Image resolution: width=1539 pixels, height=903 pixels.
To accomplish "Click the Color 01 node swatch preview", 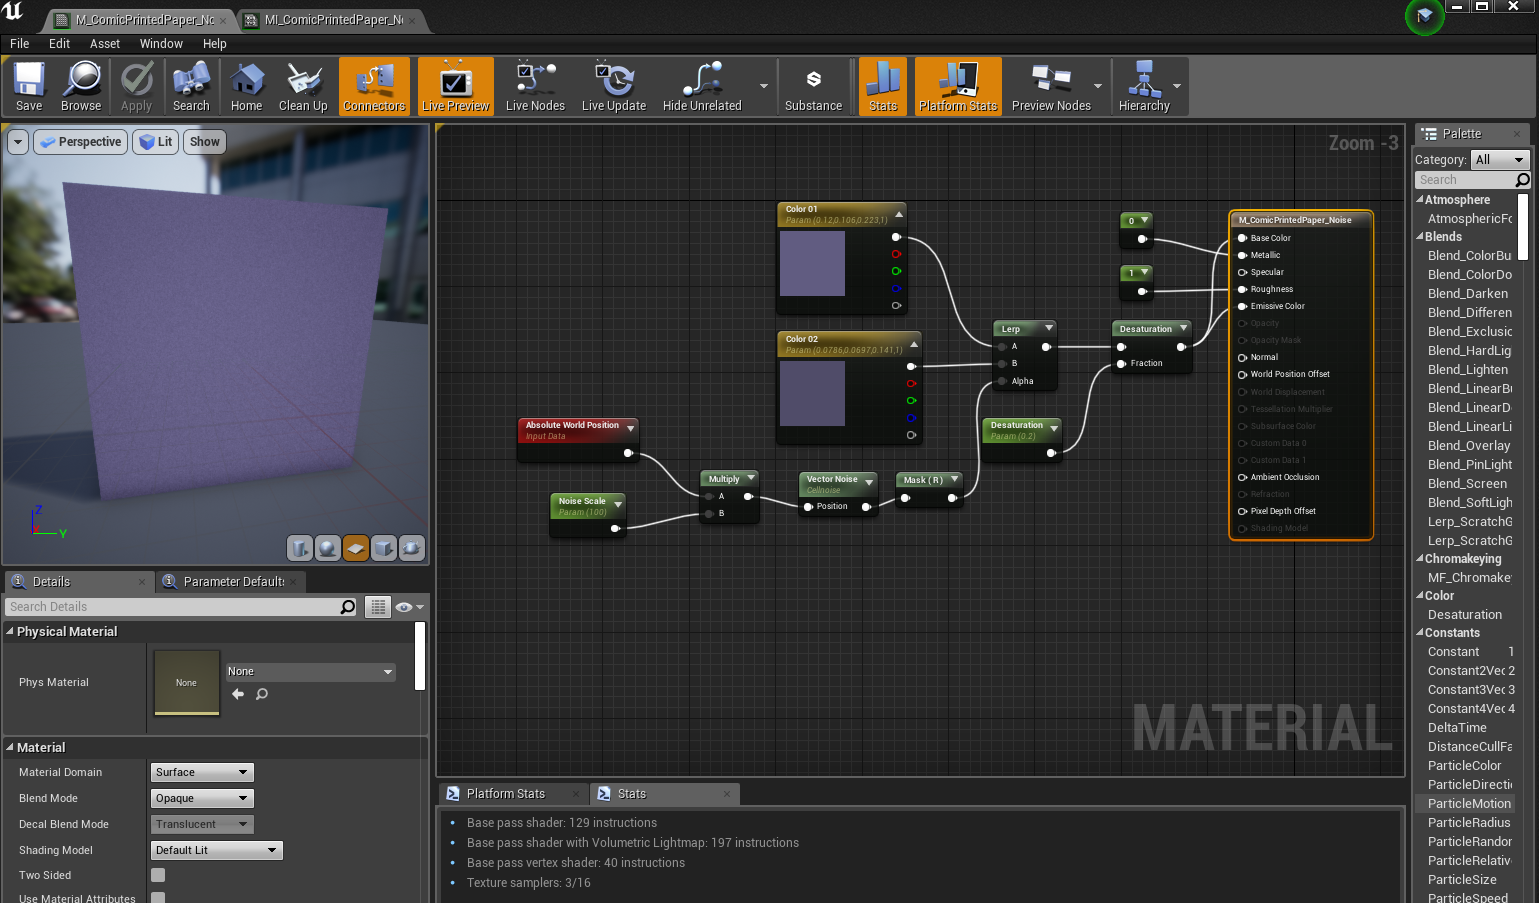I will point(812,264).
